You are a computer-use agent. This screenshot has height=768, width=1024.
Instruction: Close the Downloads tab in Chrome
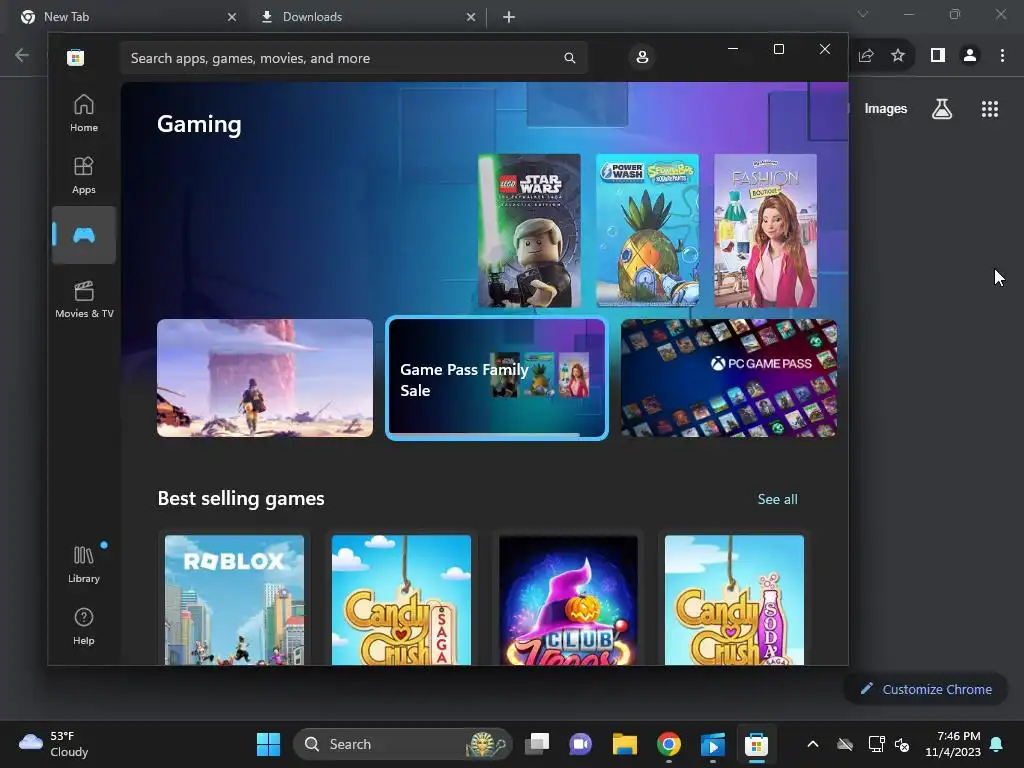[x=471, y=17]
